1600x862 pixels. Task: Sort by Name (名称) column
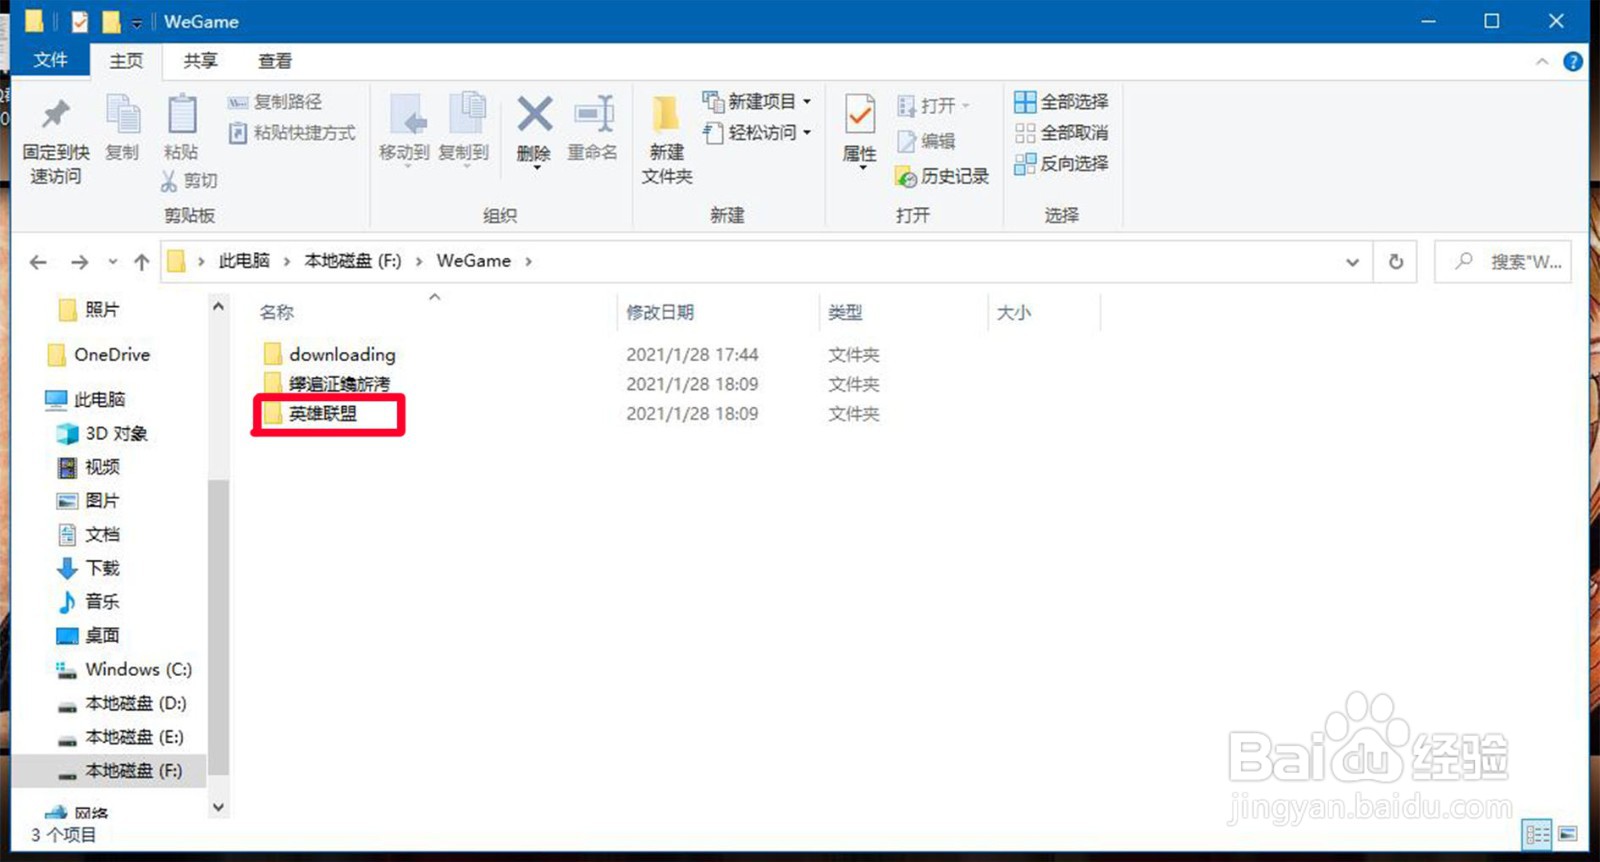(x=277, y=312)
